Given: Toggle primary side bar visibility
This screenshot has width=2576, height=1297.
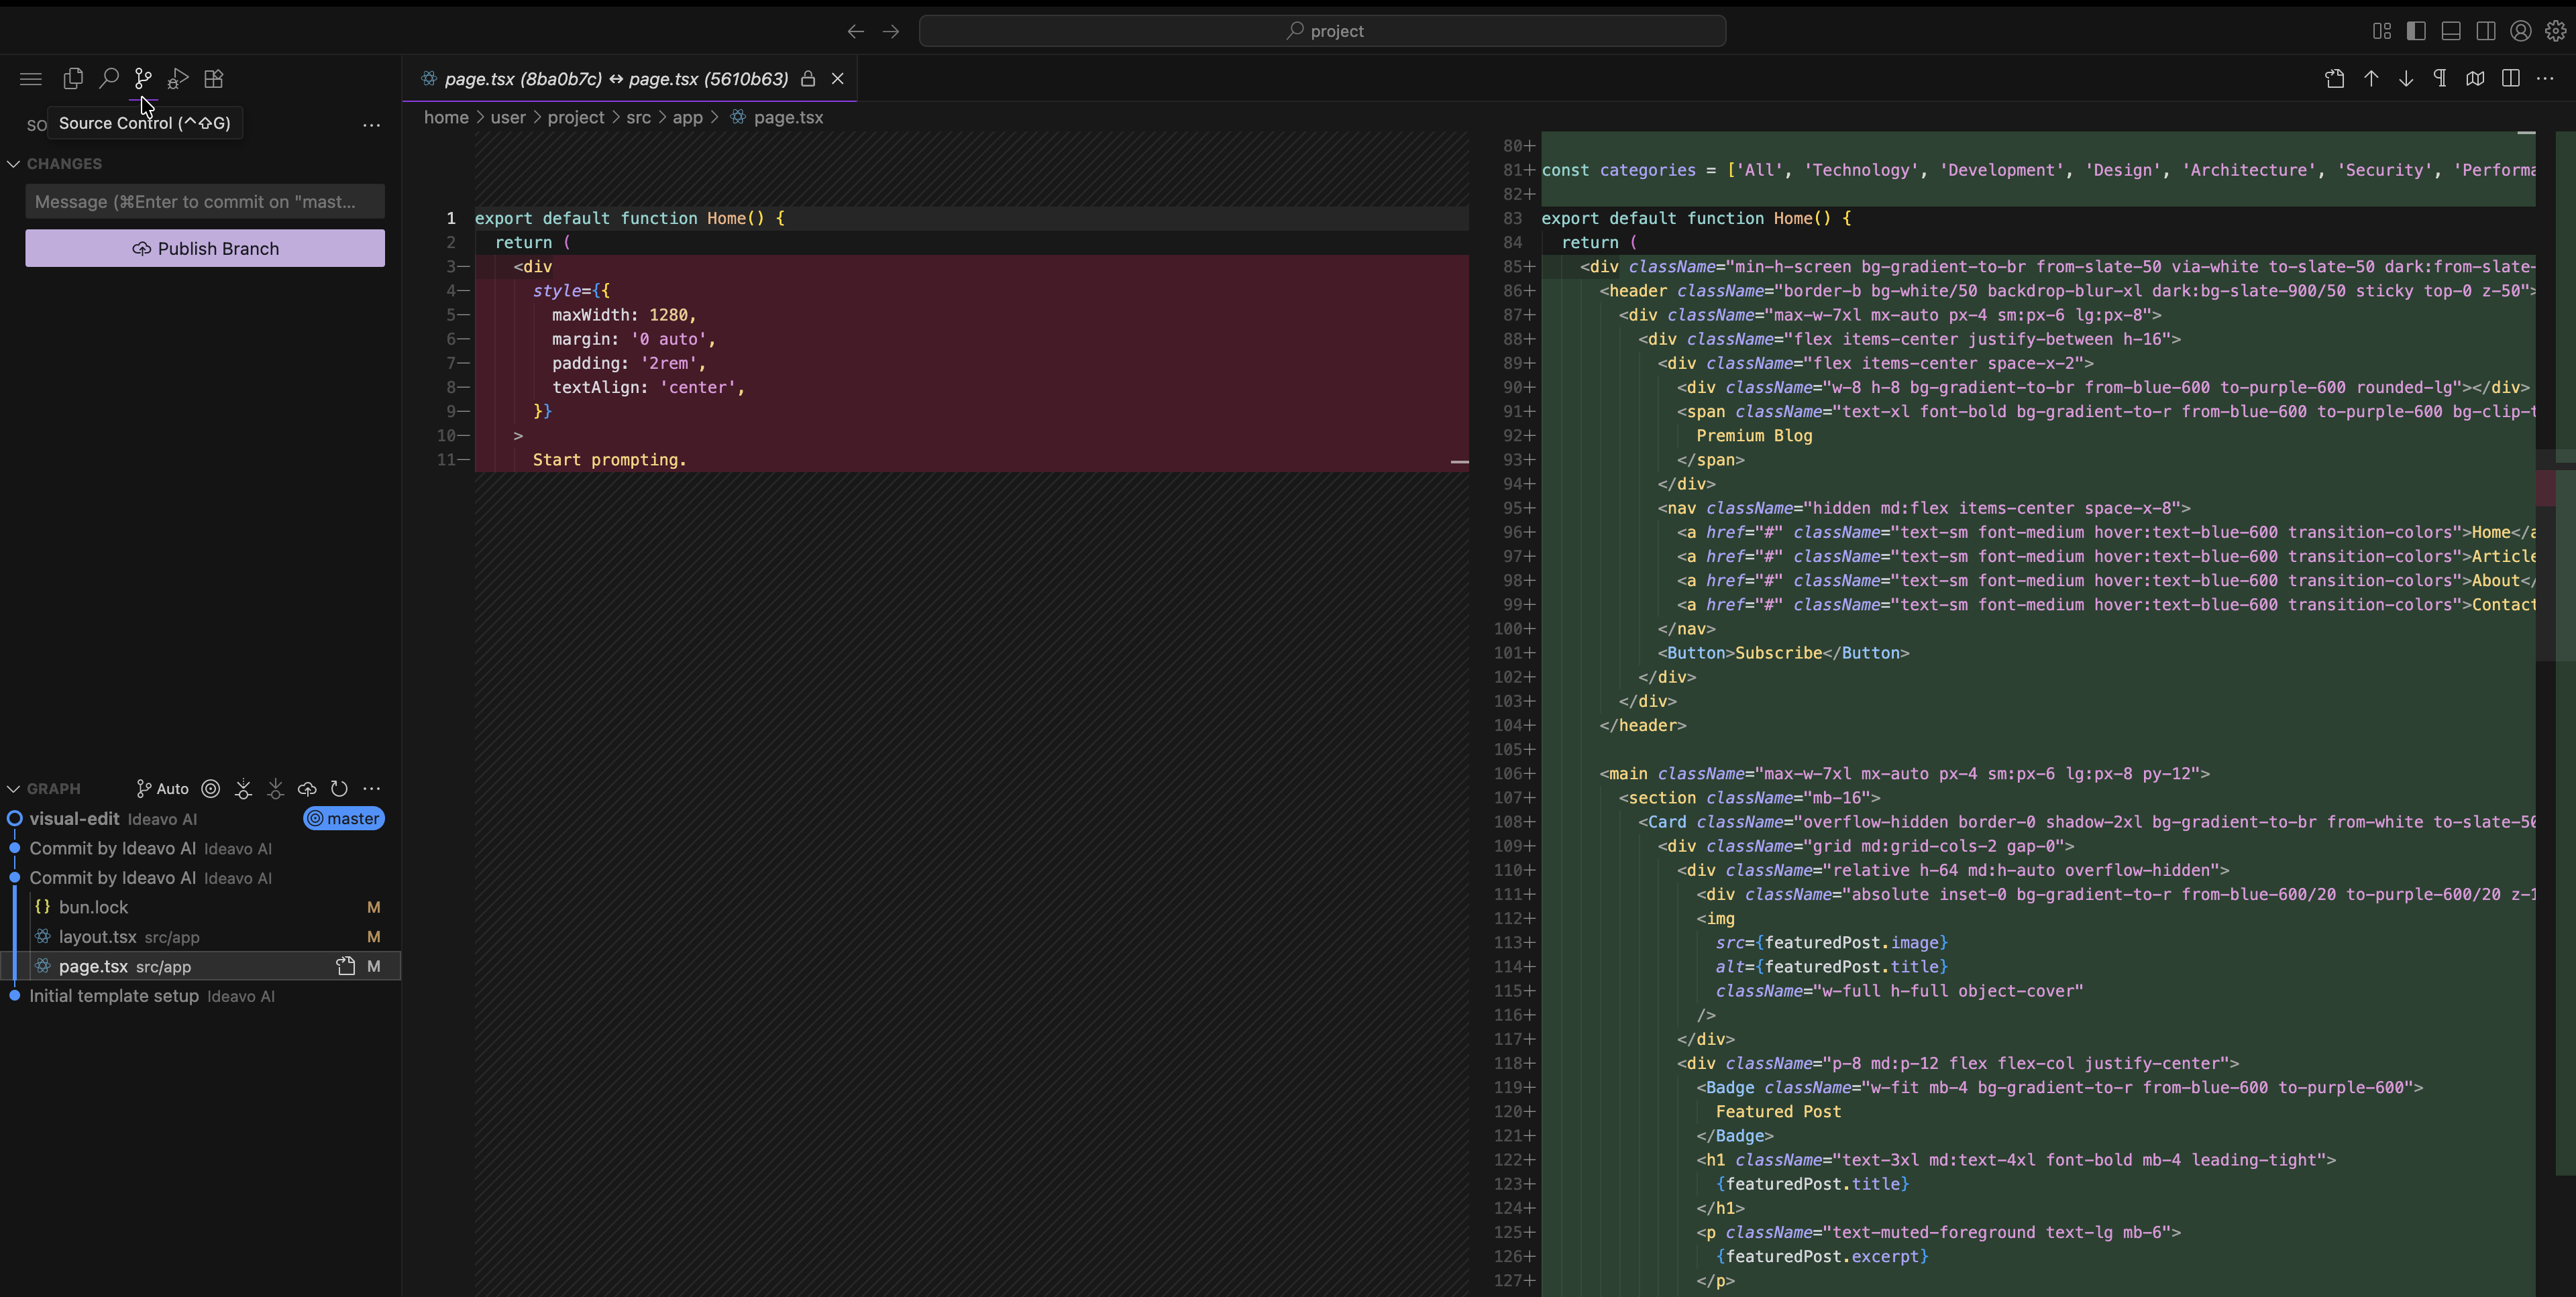Looking at the screenshot, I should (2416, 31).
